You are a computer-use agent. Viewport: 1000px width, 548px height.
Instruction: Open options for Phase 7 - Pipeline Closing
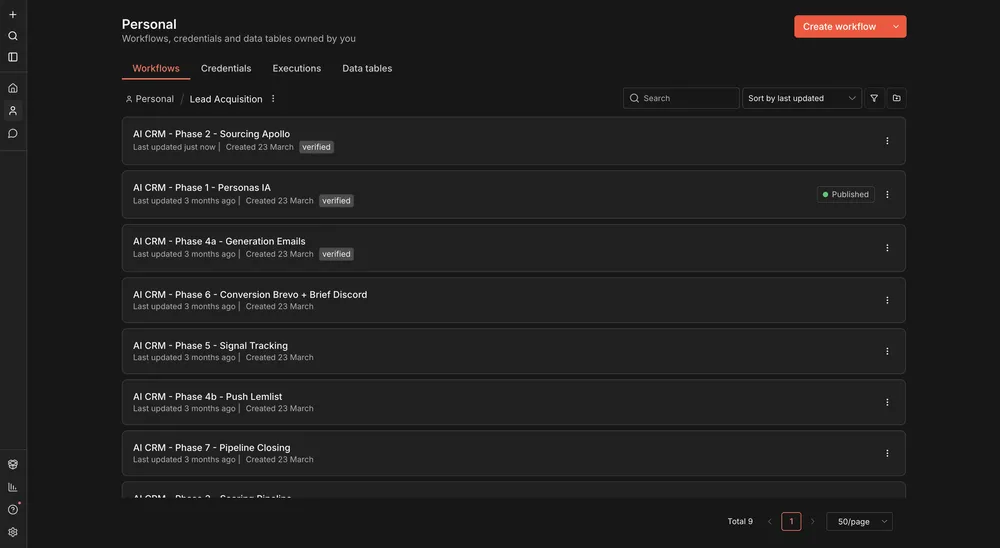(887, 454)
